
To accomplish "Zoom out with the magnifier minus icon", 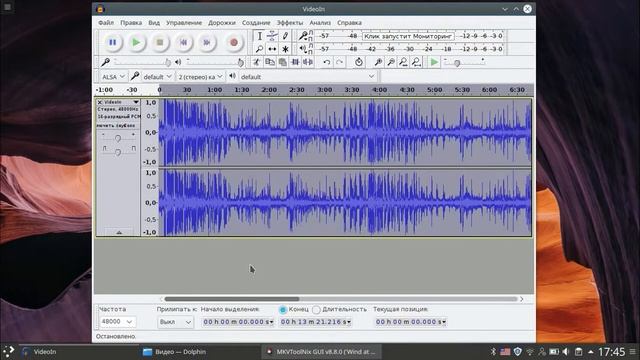I will (x=391, y=62).
